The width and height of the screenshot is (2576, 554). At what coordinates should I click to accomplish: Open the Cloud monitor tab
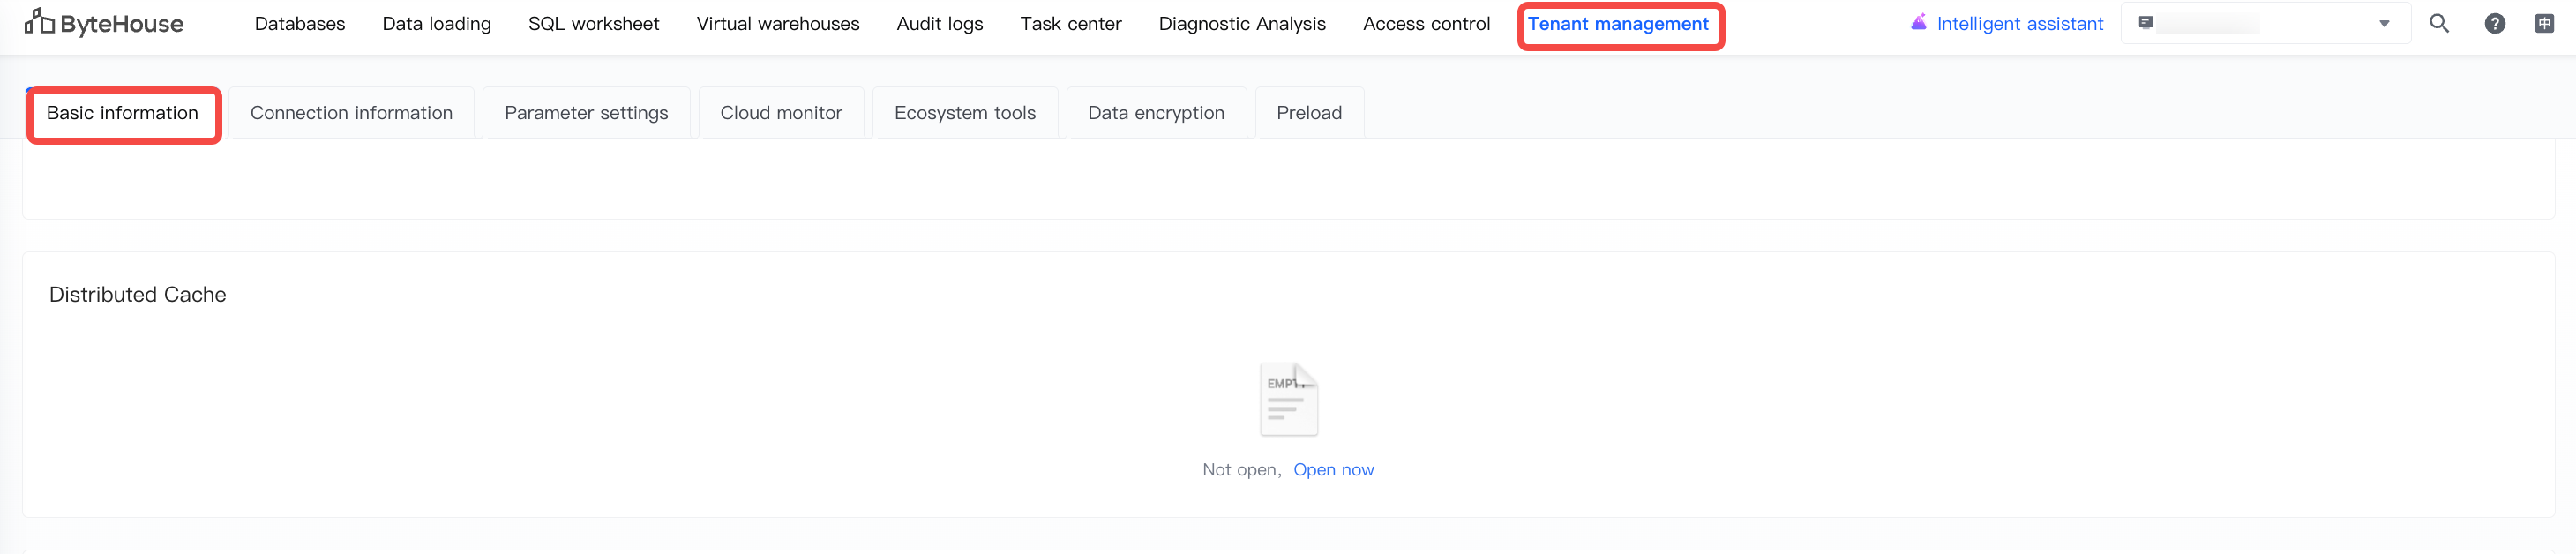[x=781, y=113]
